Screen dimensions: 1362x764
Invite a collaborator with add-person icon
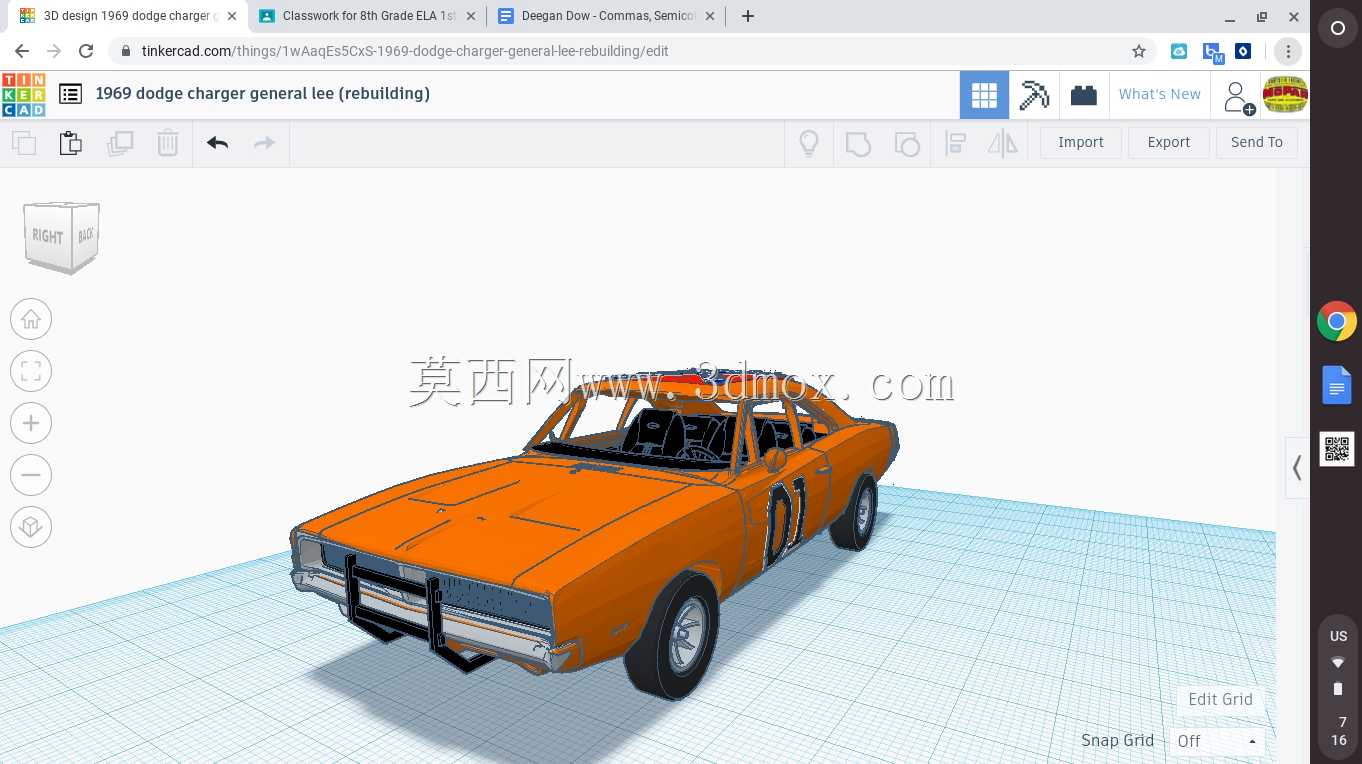[1237, 97]
